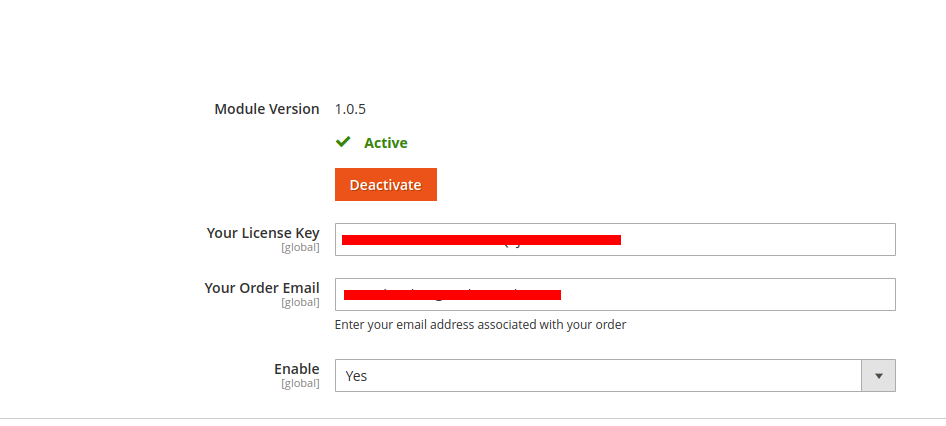Click the Yes value in Enable select
Viewport: 946px width, 426px height.
pos(356,376)
